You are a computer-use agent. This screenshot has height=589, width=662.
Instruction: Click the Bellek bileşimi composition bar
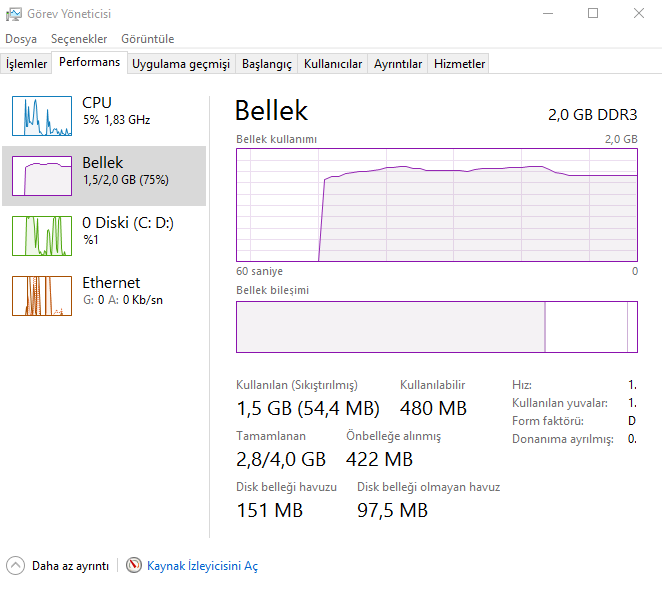pyautogui.click(x=437, y=326)
